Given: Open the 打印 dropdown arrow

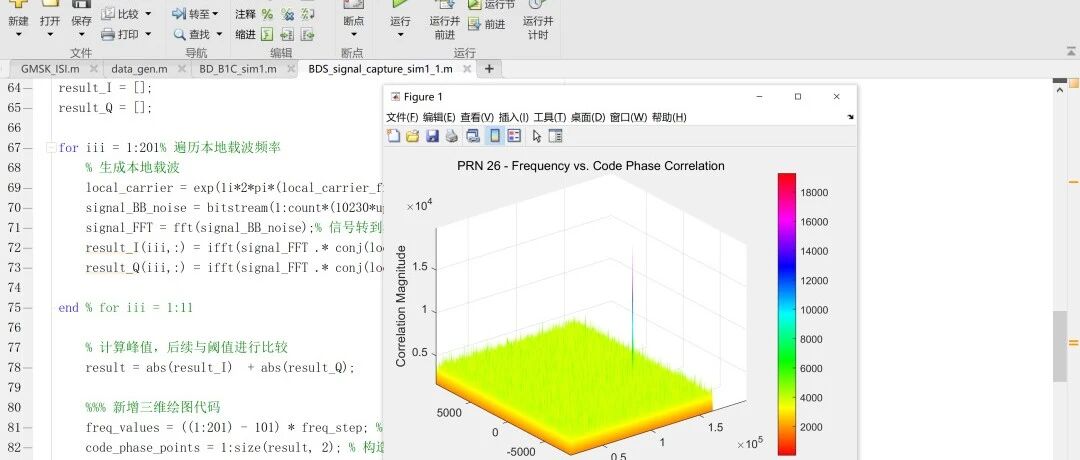Looking at the screenshot, I should (x=148, y=34).
